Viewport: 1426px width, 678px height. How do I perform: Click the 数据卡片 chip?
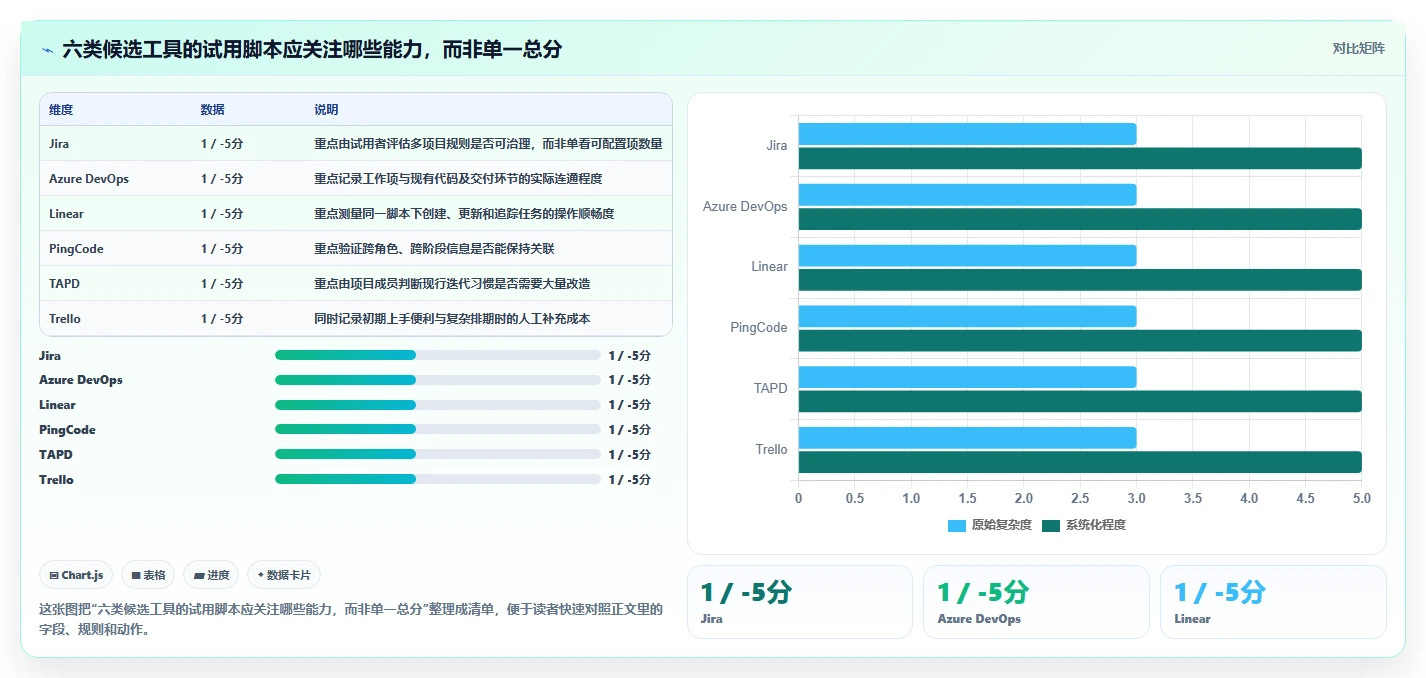(284, 575)
